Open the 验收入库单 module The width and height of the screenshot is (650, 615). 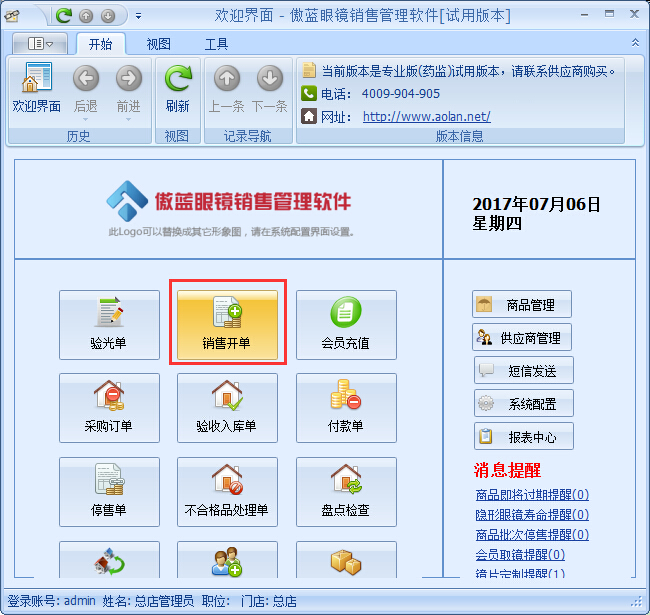pos(227,408)
